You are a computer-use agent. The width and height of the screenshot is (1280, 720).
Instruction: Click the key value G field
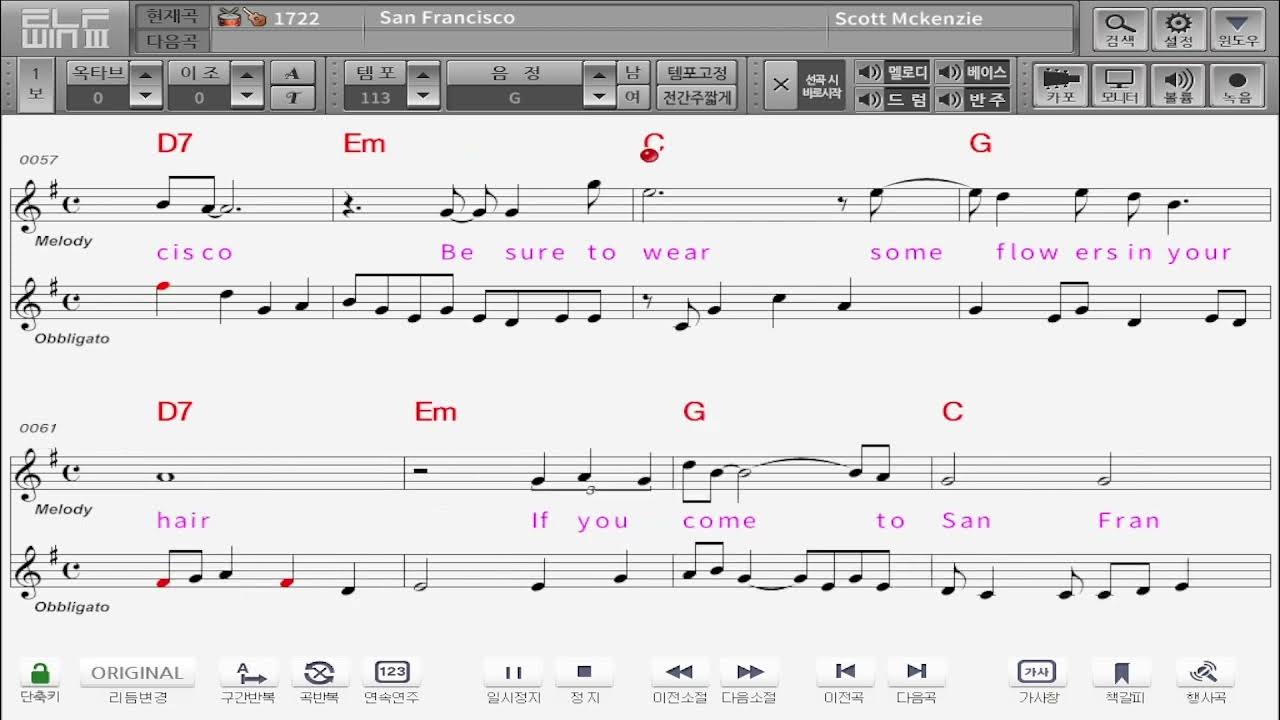(515, 98)
